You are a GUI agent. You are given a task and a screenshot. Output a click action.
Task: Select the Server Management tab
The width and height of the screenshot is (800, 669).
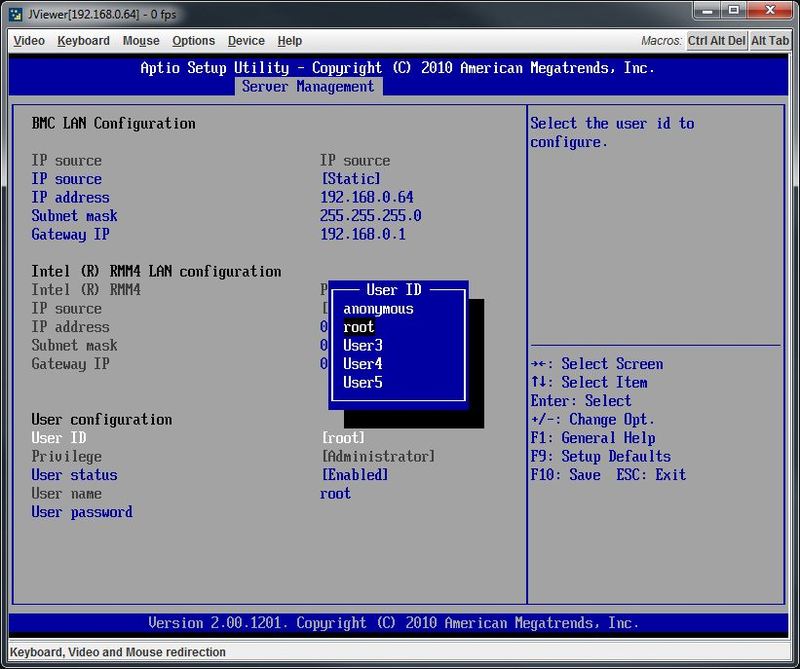point(308,86)
